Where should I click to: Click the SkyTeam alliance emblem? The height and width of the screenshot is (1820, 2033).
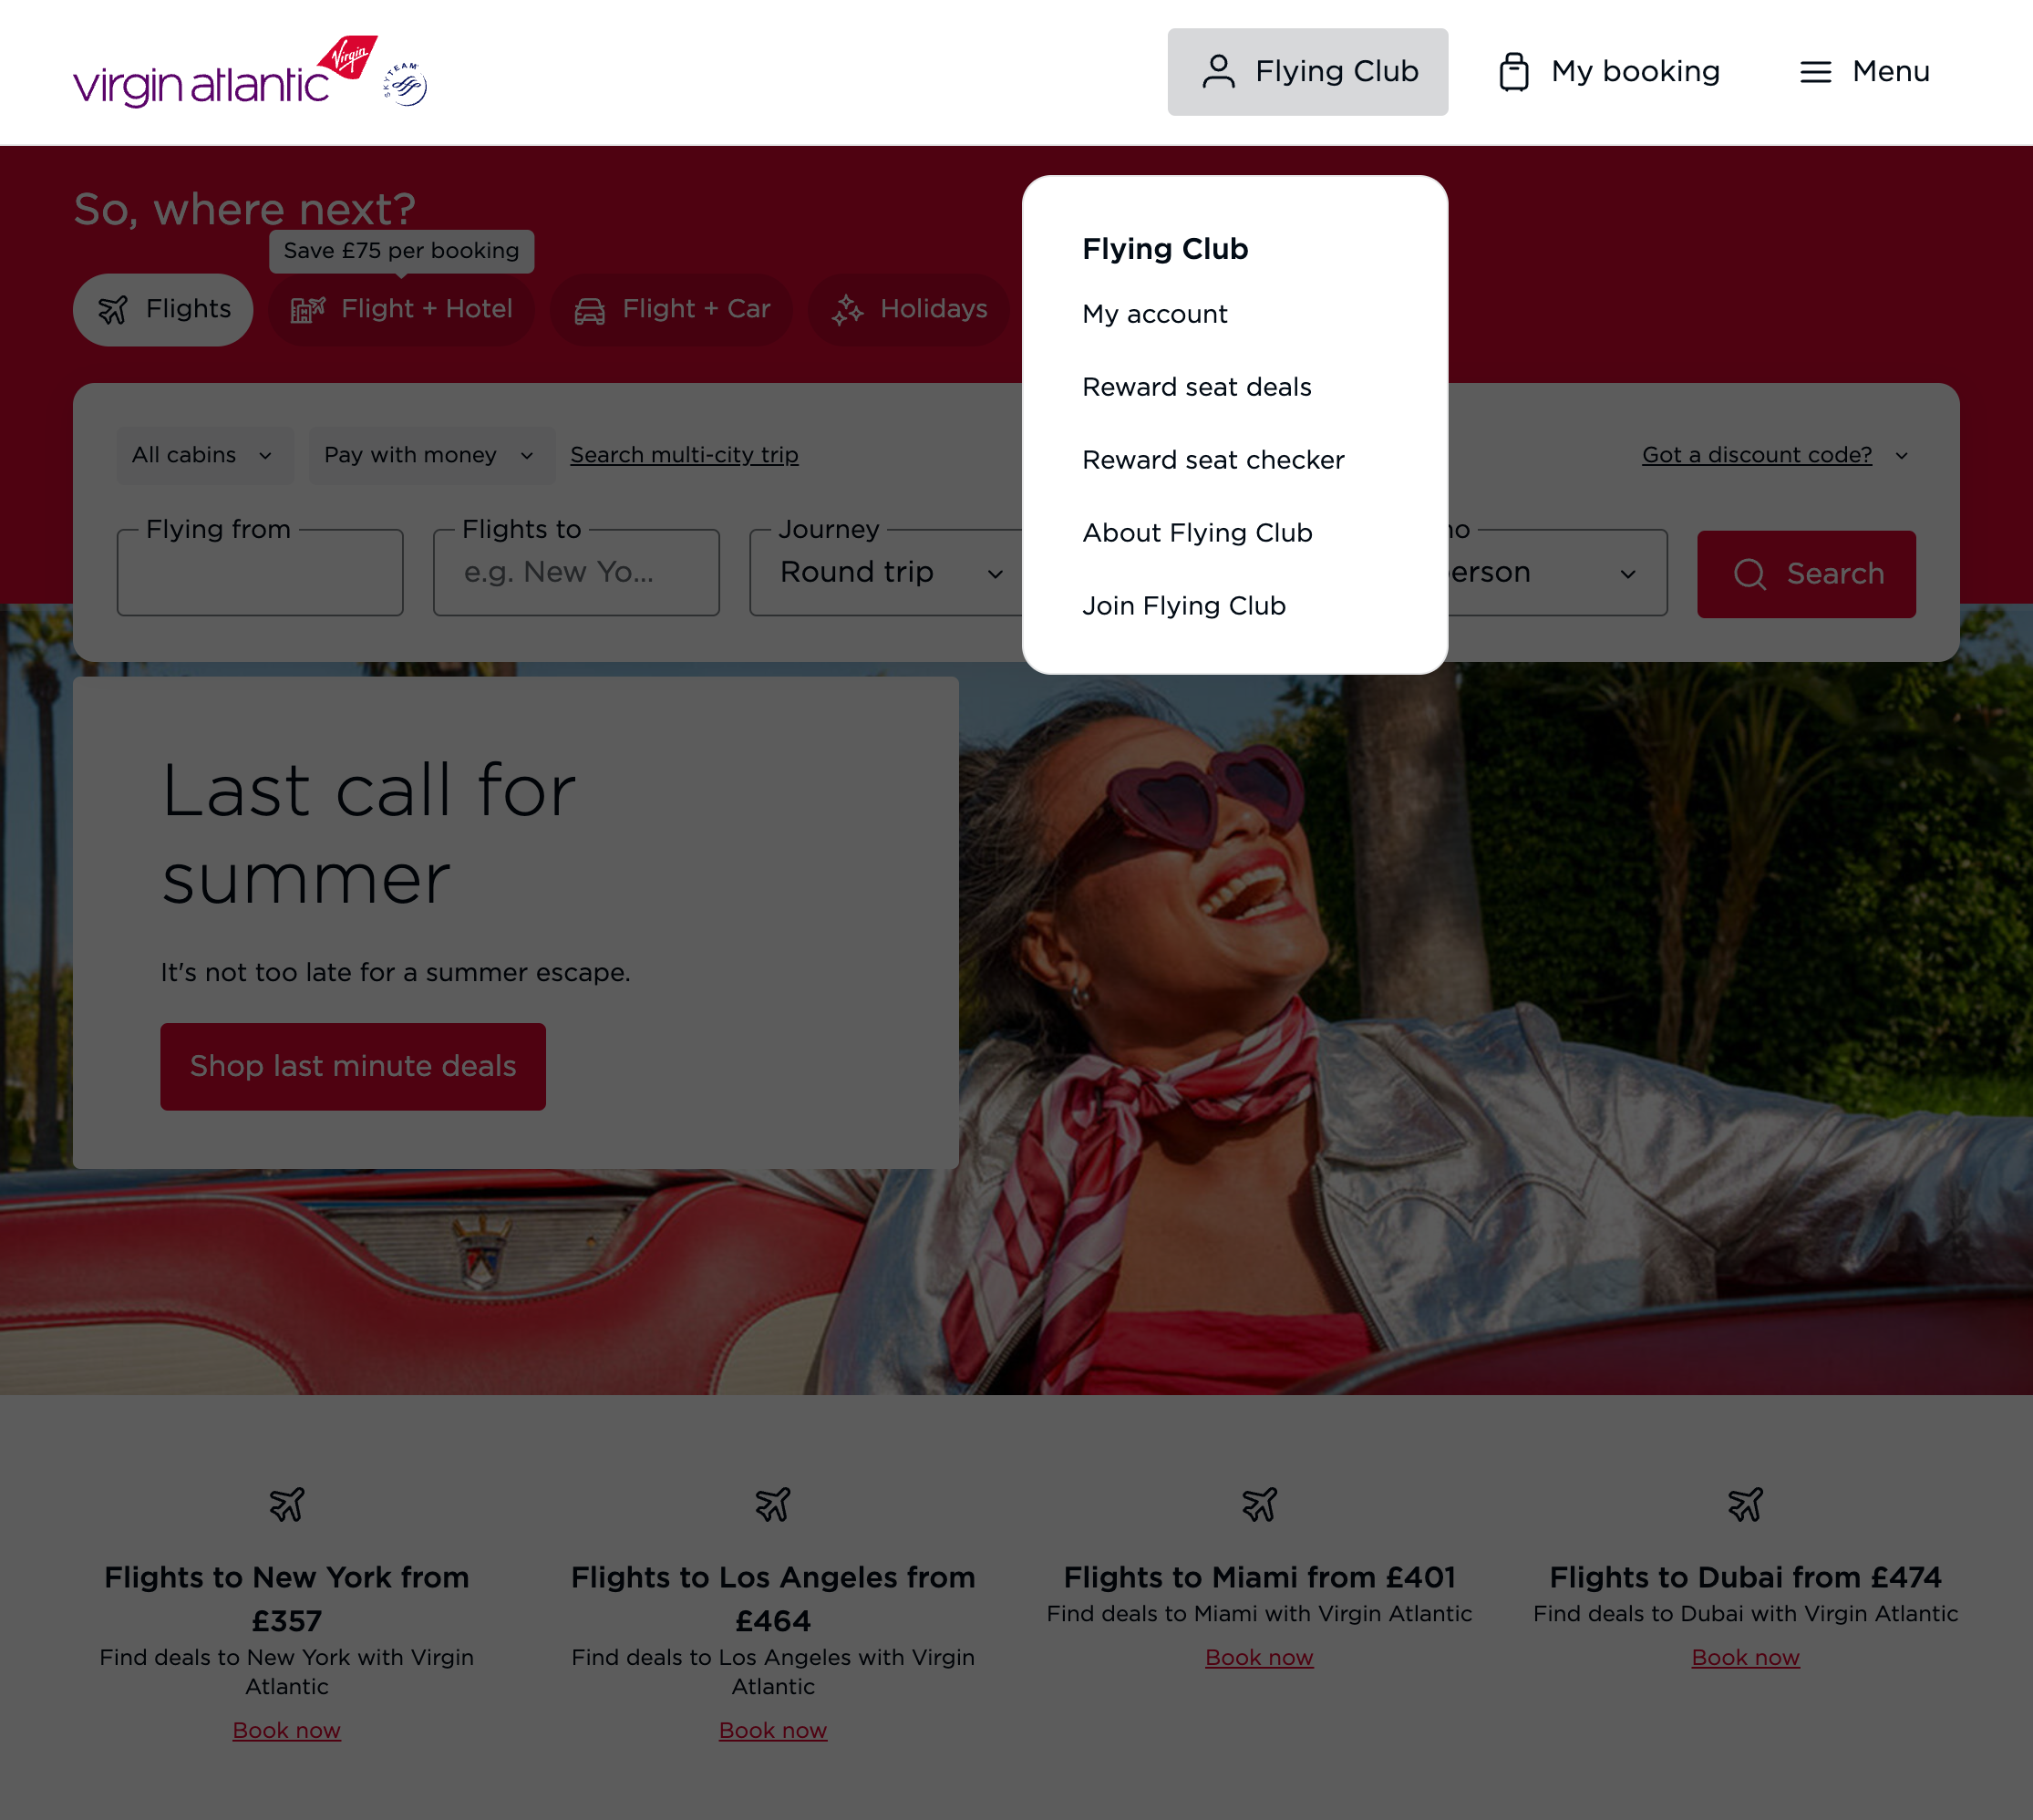pos(405,84)
